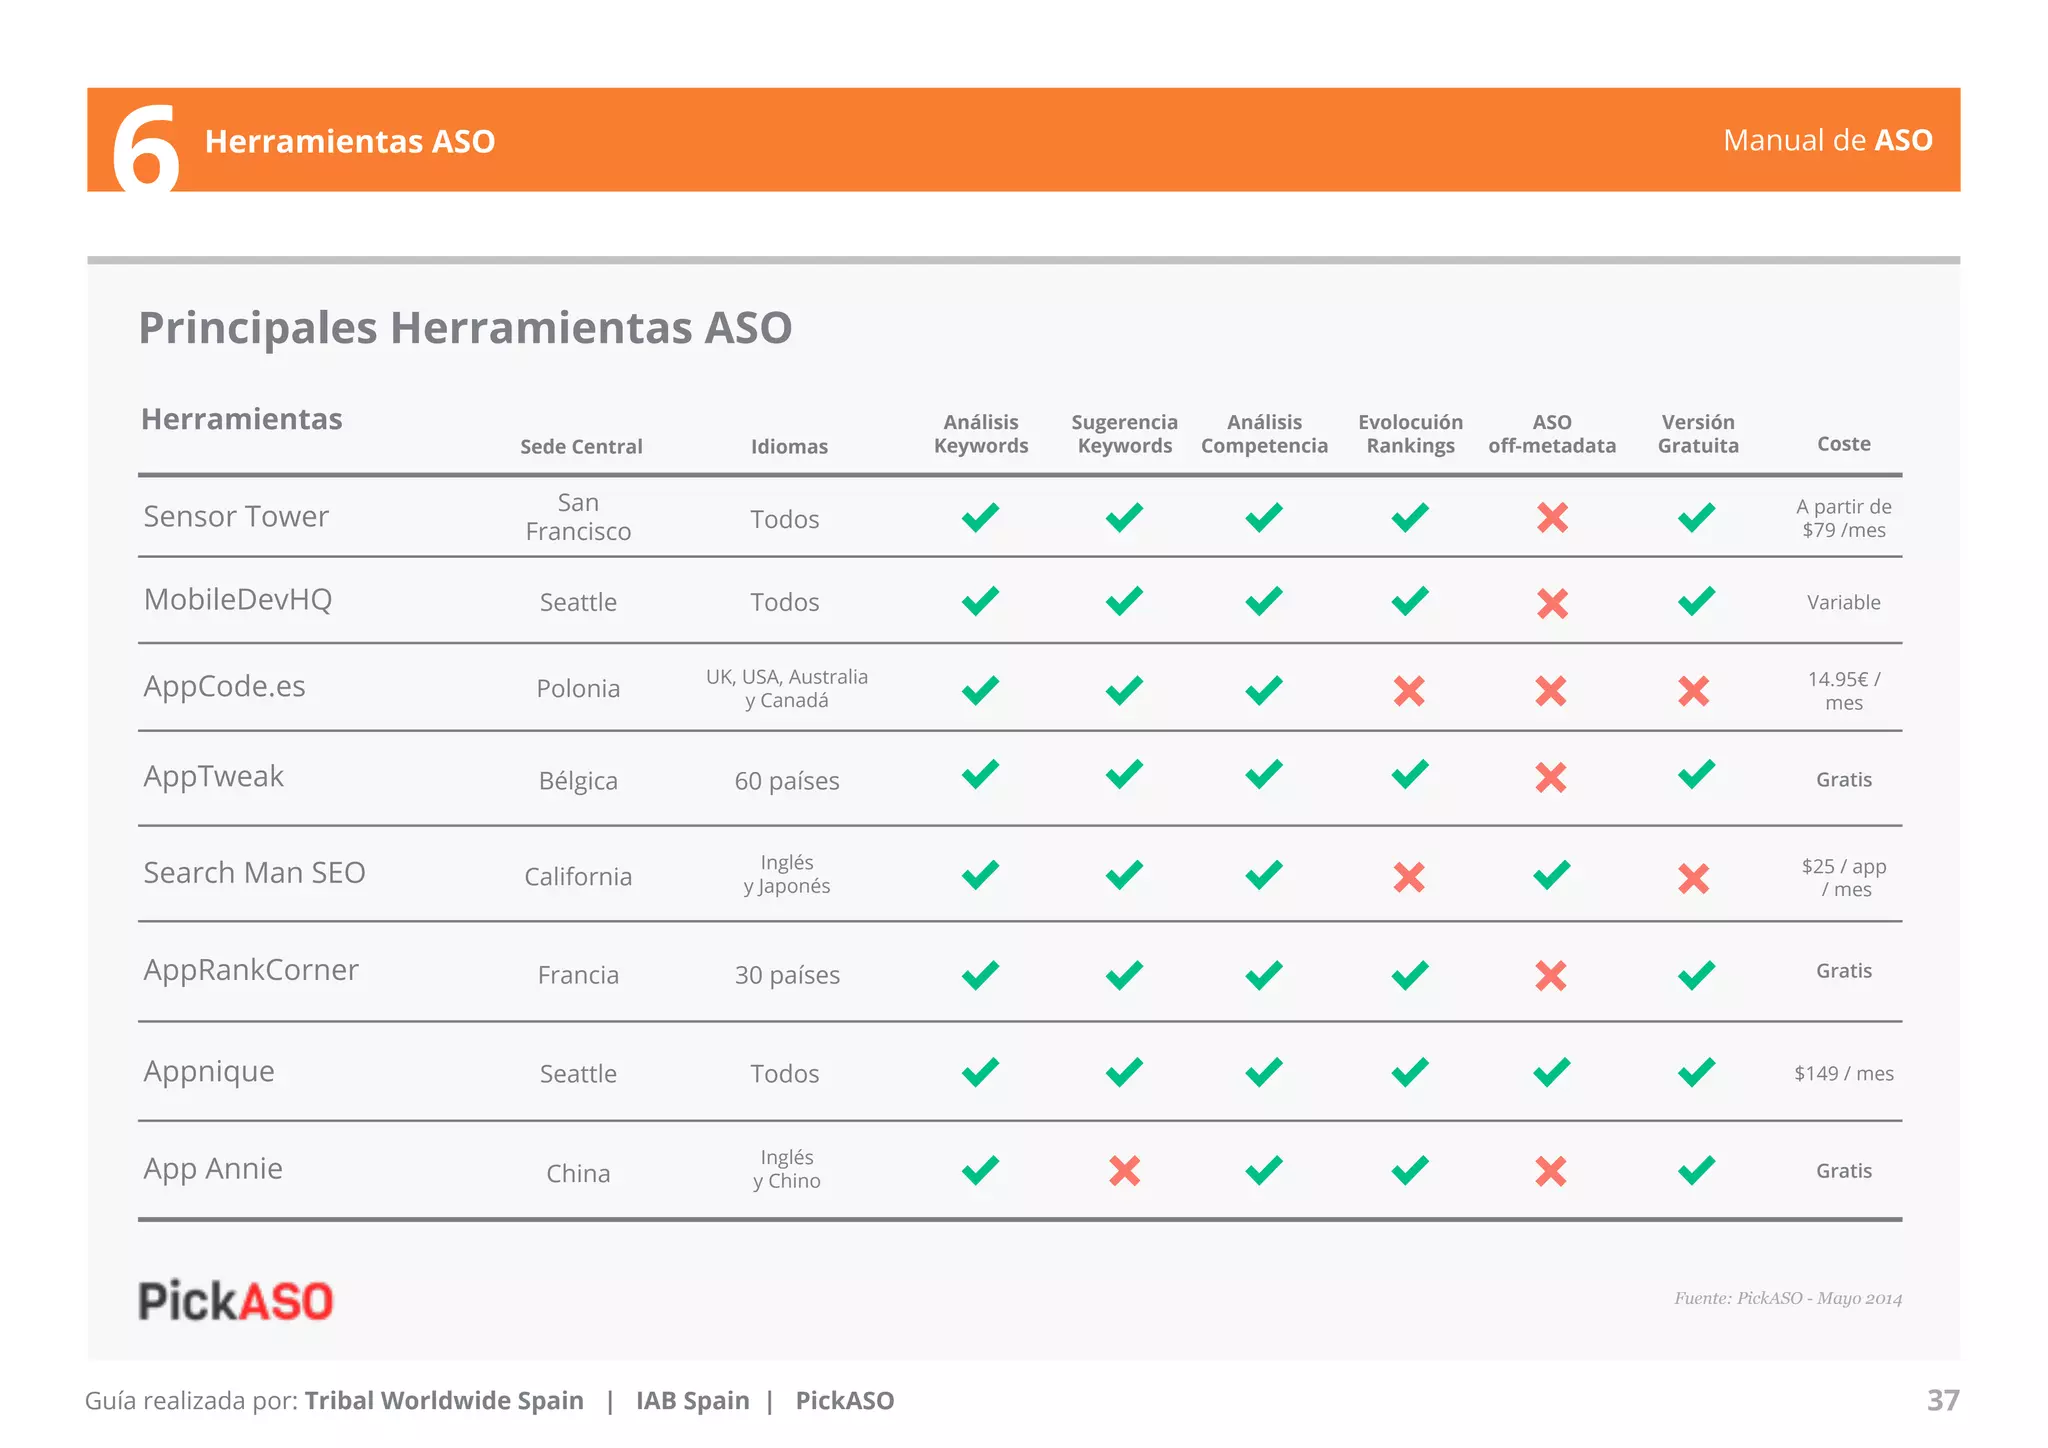
Task: Click the 'Evolocuión Rankings' column header
Action: coord(1410,434)
